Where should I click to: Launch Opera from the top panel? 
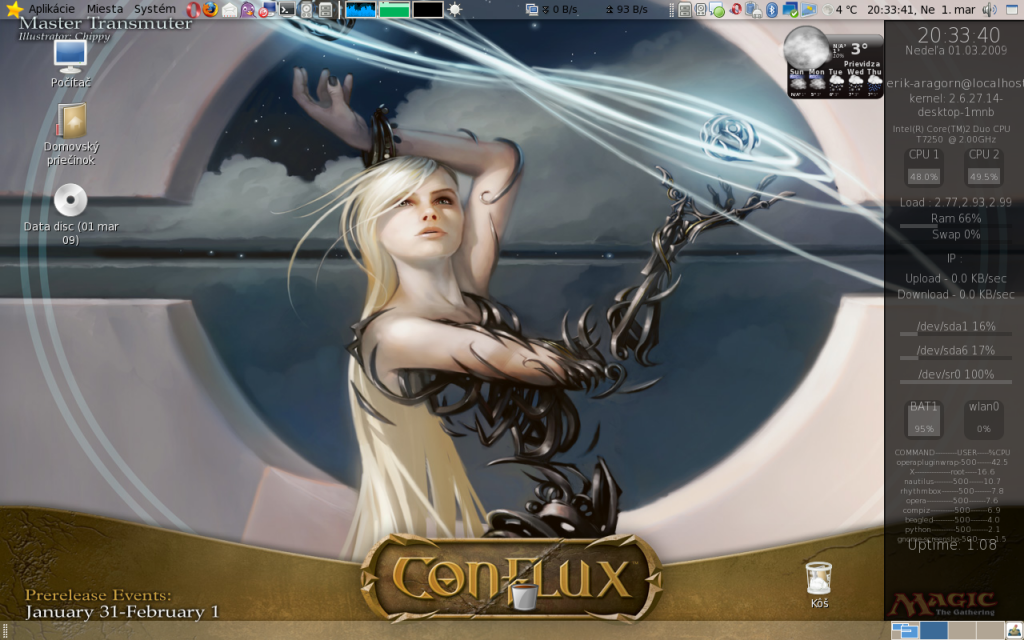pos(193,9)
